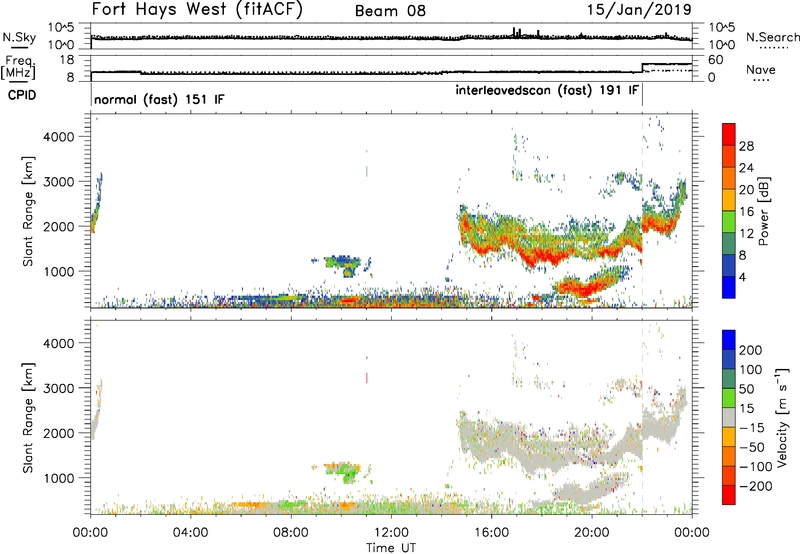
Task: Click the "00:00" label starting the time axis
Action: coord(90,533)
